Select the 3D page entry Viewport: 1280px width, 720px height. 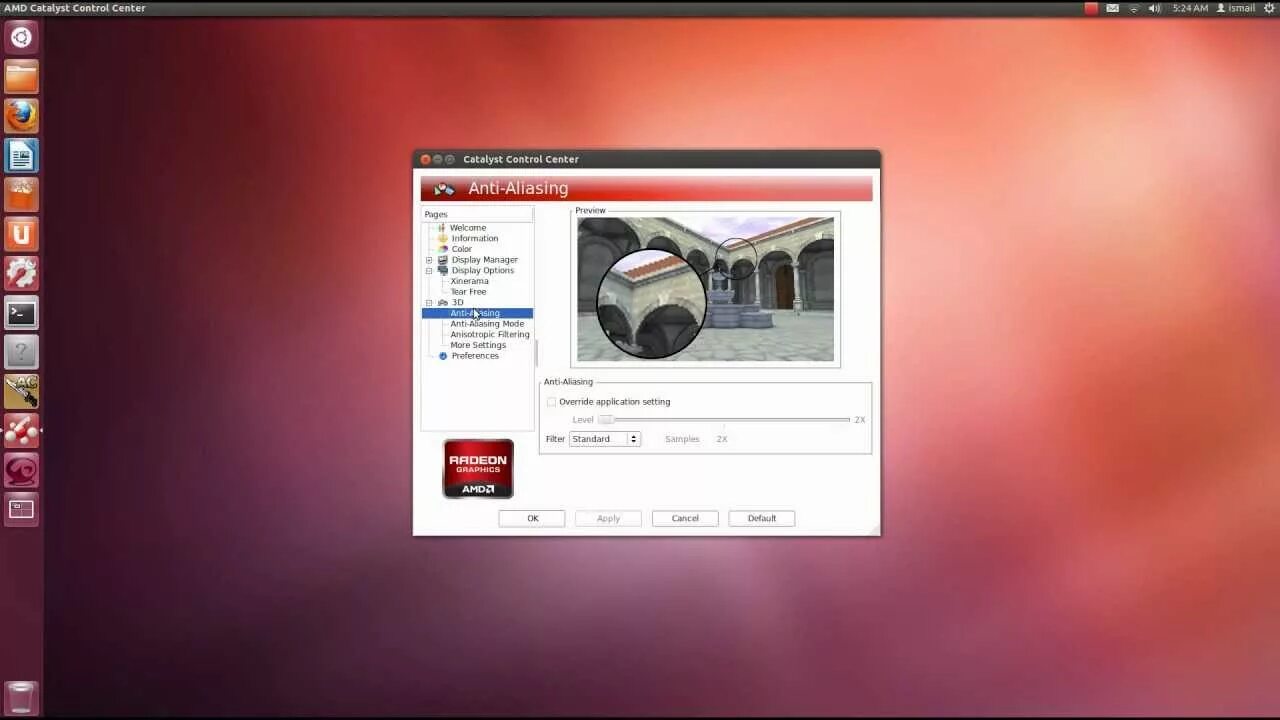pos(457,302)
